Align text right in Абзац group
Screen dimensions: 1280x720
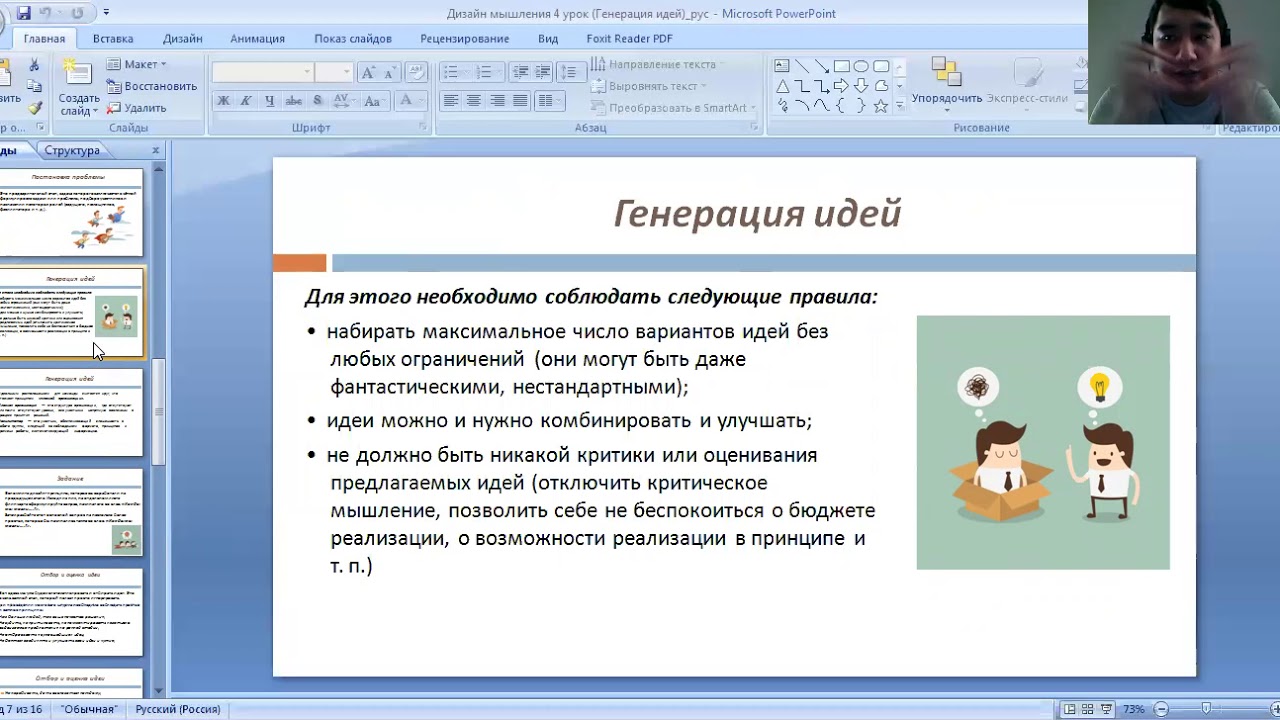coord(497,101)
